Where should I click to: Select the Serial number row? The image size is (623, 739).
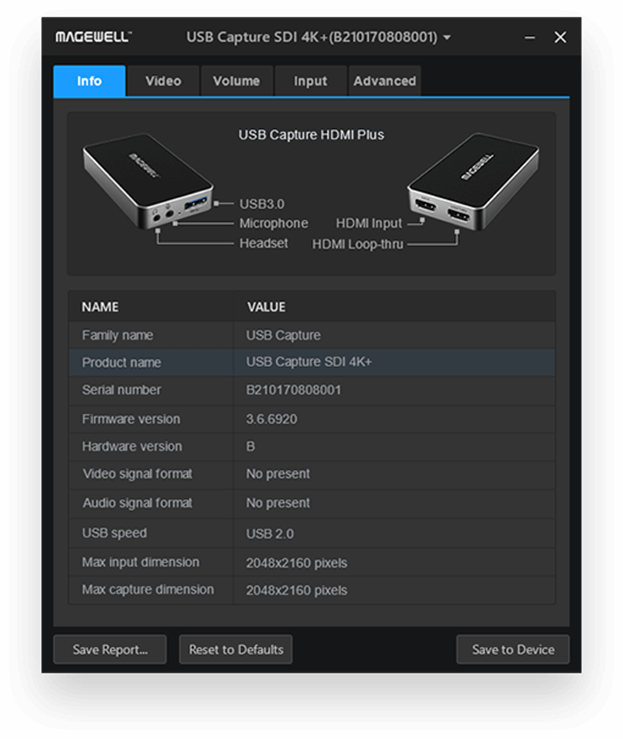point(311,390)
